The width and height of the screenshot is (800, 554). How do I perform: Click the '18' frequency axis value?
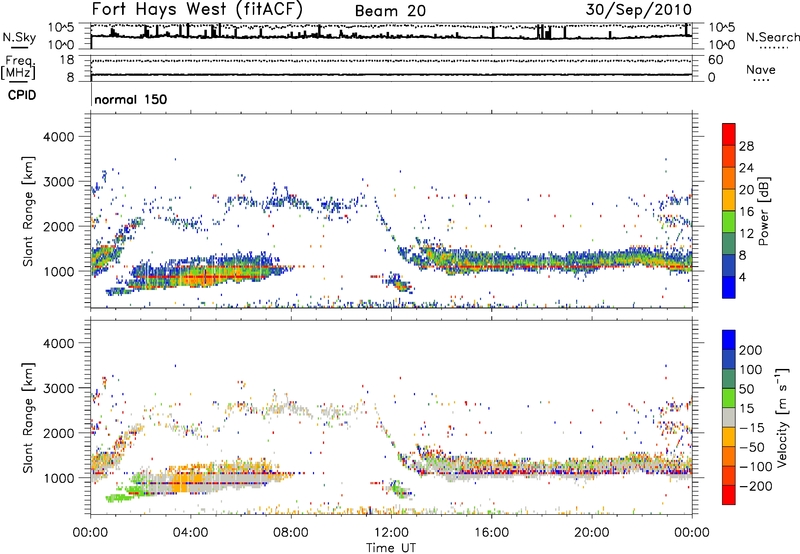point(66,60)
